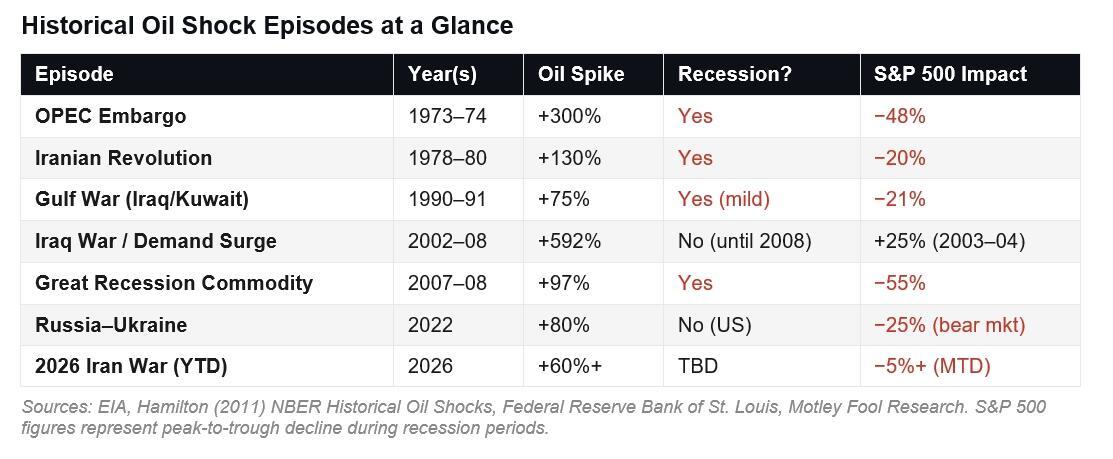Select the Iranian Revolution episode cell
This screenshot has width=1113, height=459.
123,158
